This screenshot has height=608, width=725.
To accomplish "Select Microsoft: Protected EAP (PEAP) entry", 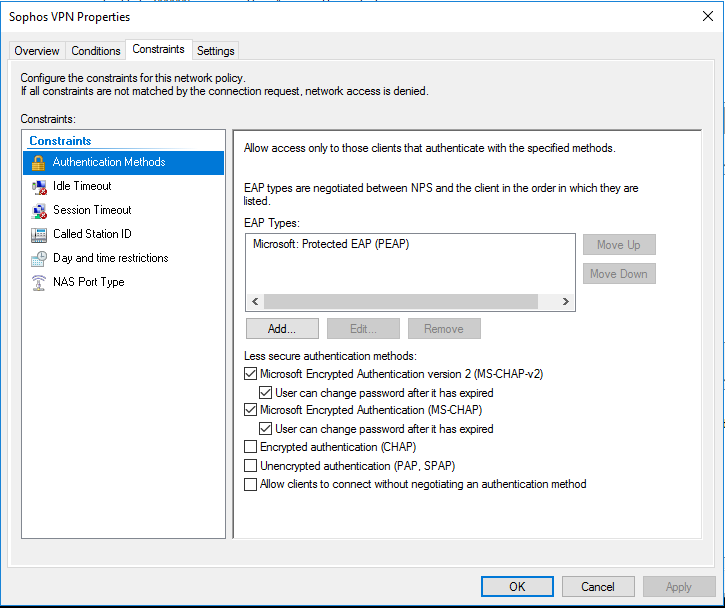I will [331, 244].
